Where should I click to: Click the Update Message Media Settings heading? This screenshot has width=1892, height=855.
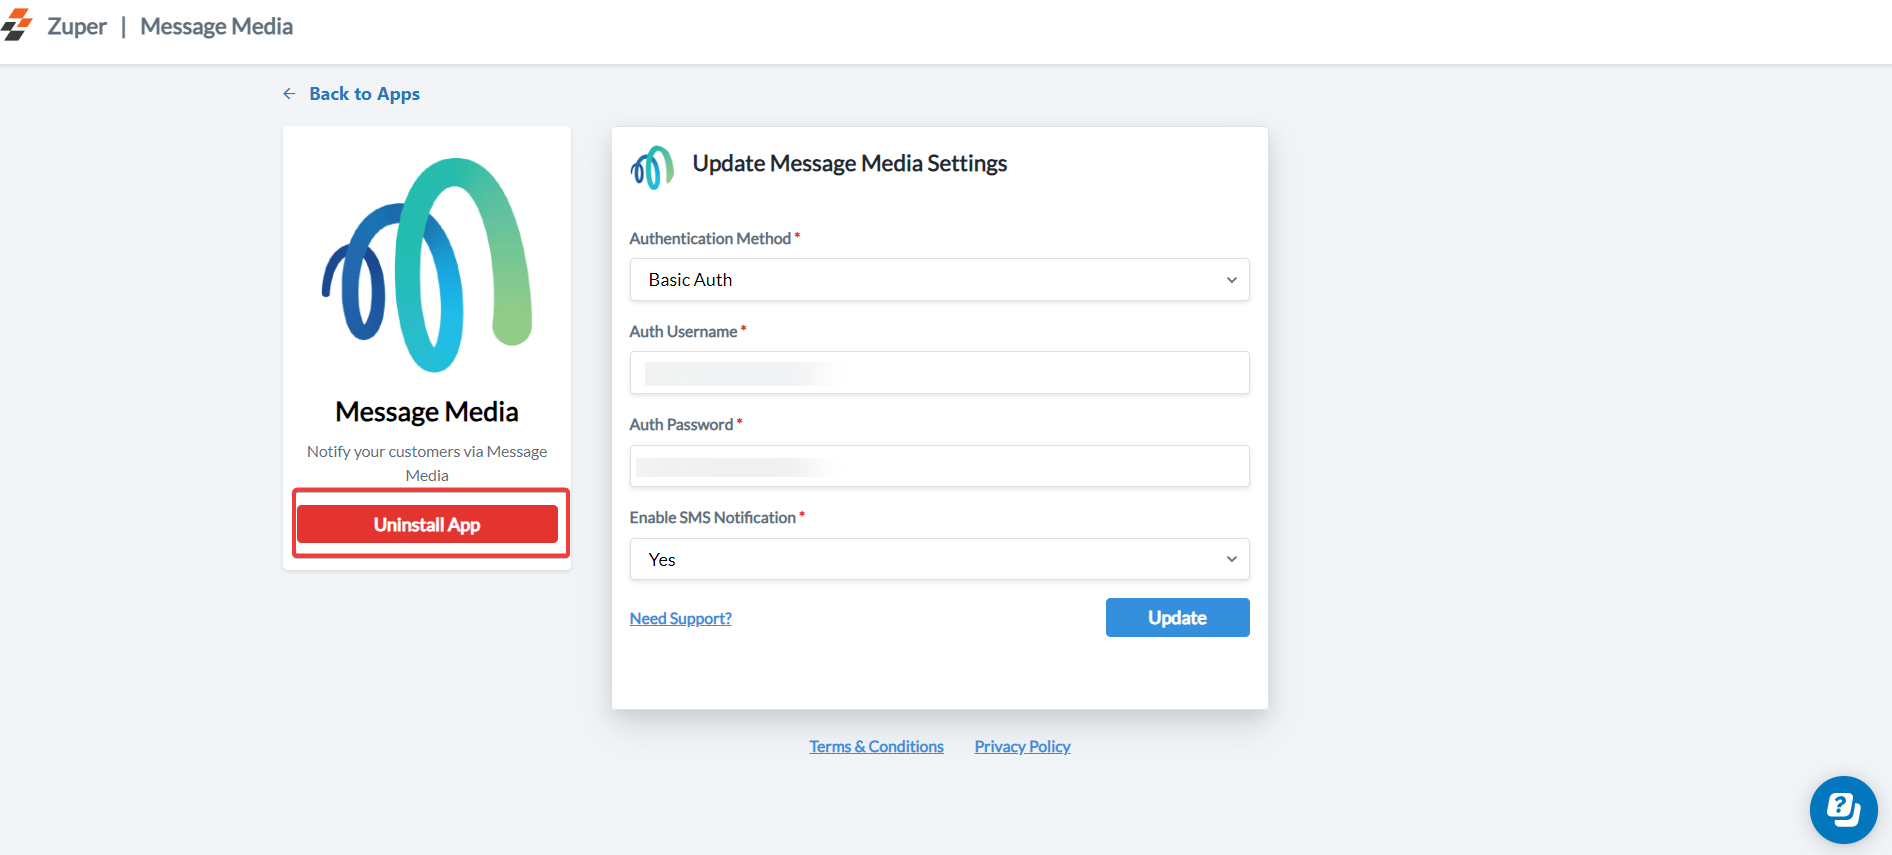(849, 164)
